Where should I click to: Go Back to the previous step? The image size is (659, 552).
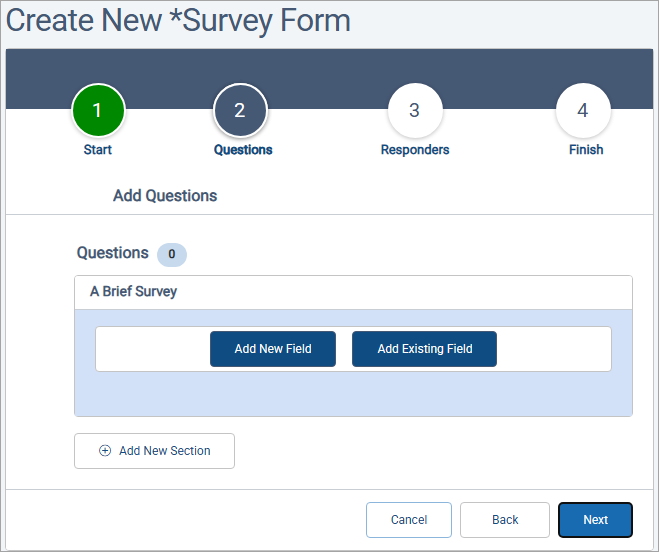[x=505, y=520]
